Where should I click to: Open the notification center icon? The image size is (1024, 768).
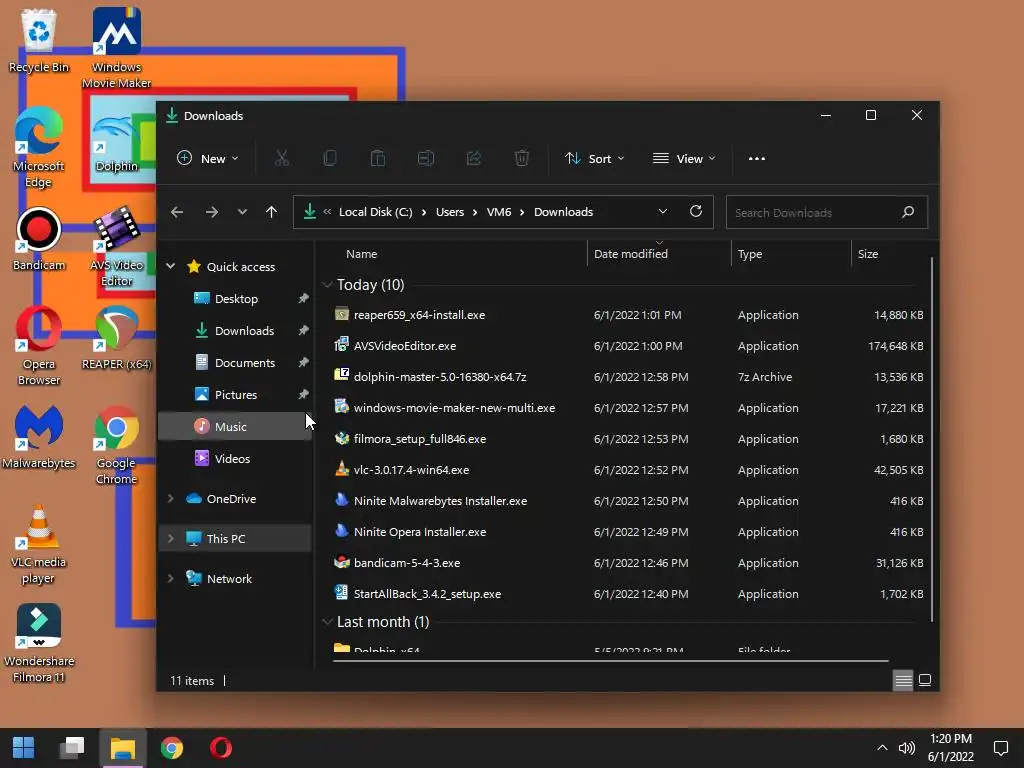pyautogui.click(x=1000, y=748)
